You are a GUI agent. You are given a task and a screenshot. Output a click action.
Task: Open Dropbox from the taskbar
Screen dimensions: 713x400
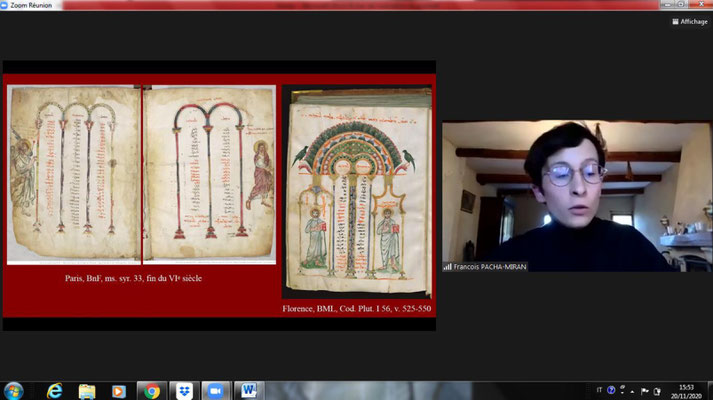coord(184,391)
